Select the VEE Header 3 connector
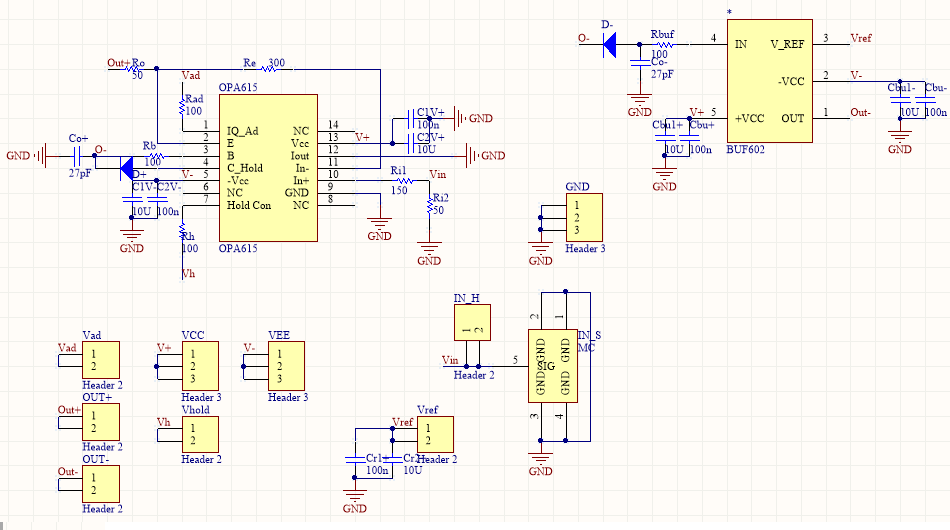This screenshot has width=950, height=530. (286, 366)
